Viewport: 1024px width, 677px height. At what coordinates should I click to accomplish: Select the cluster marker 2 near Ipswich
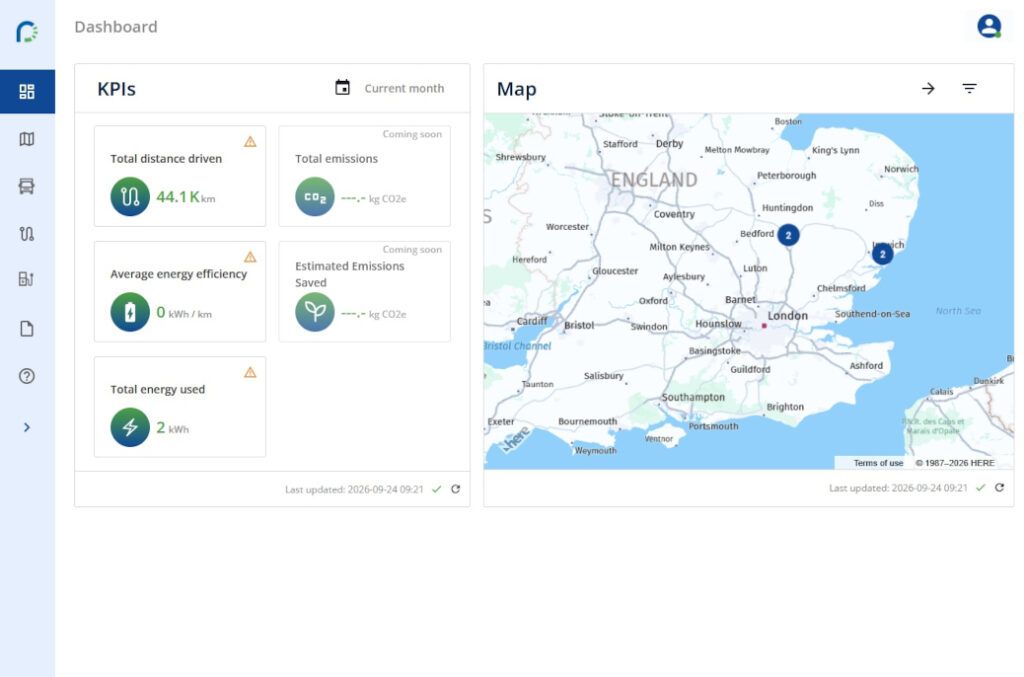(882, 254)
